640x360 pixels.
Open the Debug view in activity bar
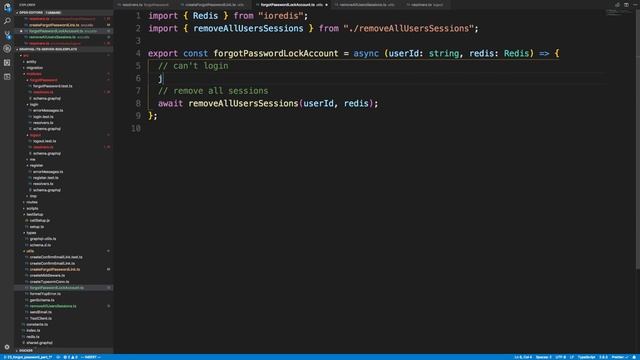7,49
